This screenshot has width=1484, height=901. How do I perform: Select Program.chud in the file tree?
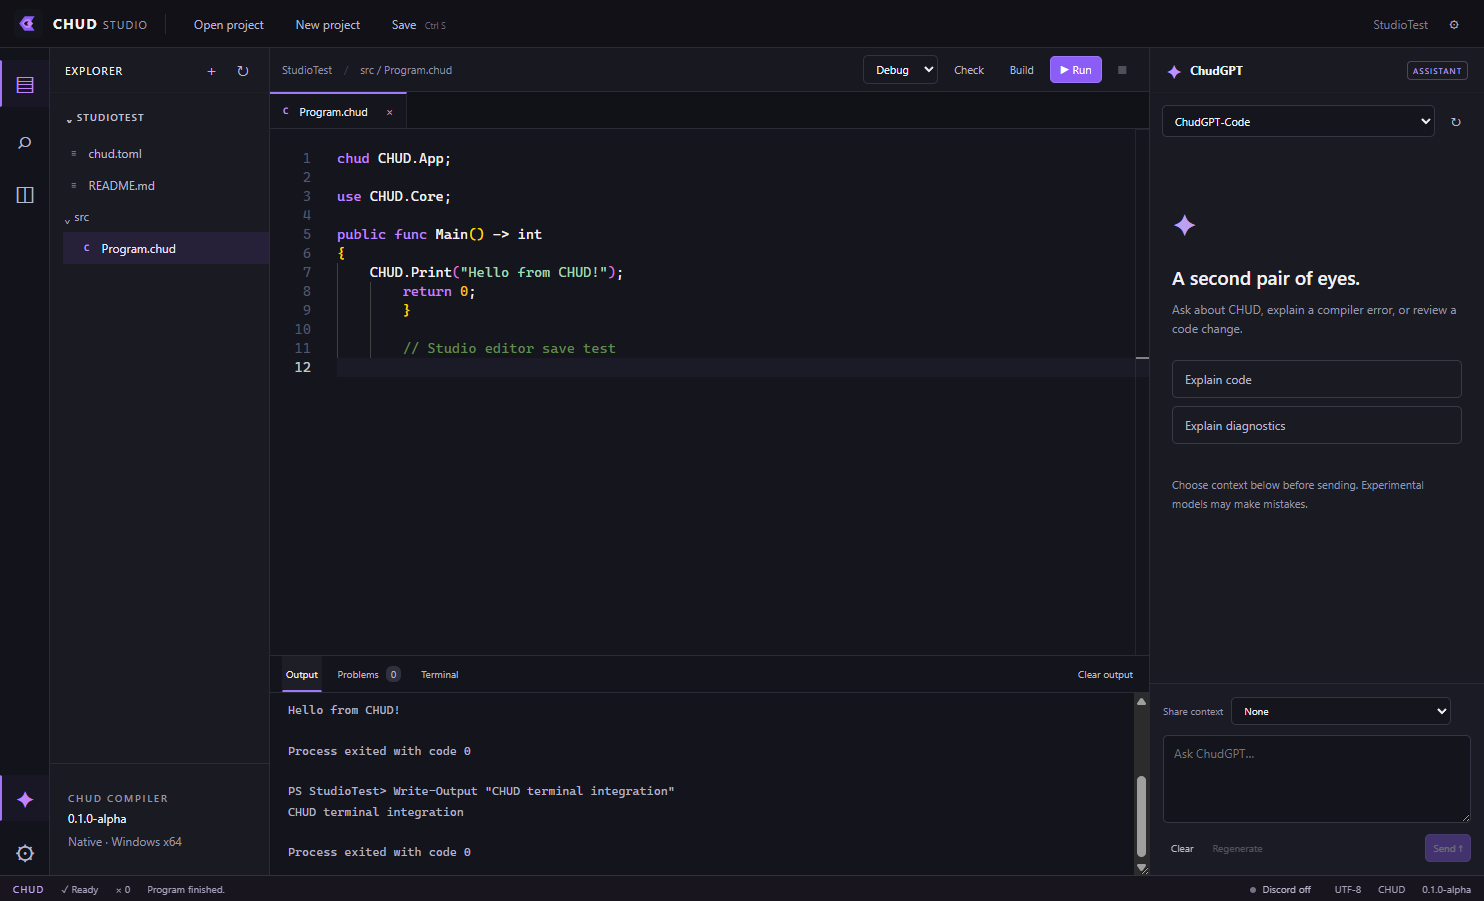tap(166, 249)
